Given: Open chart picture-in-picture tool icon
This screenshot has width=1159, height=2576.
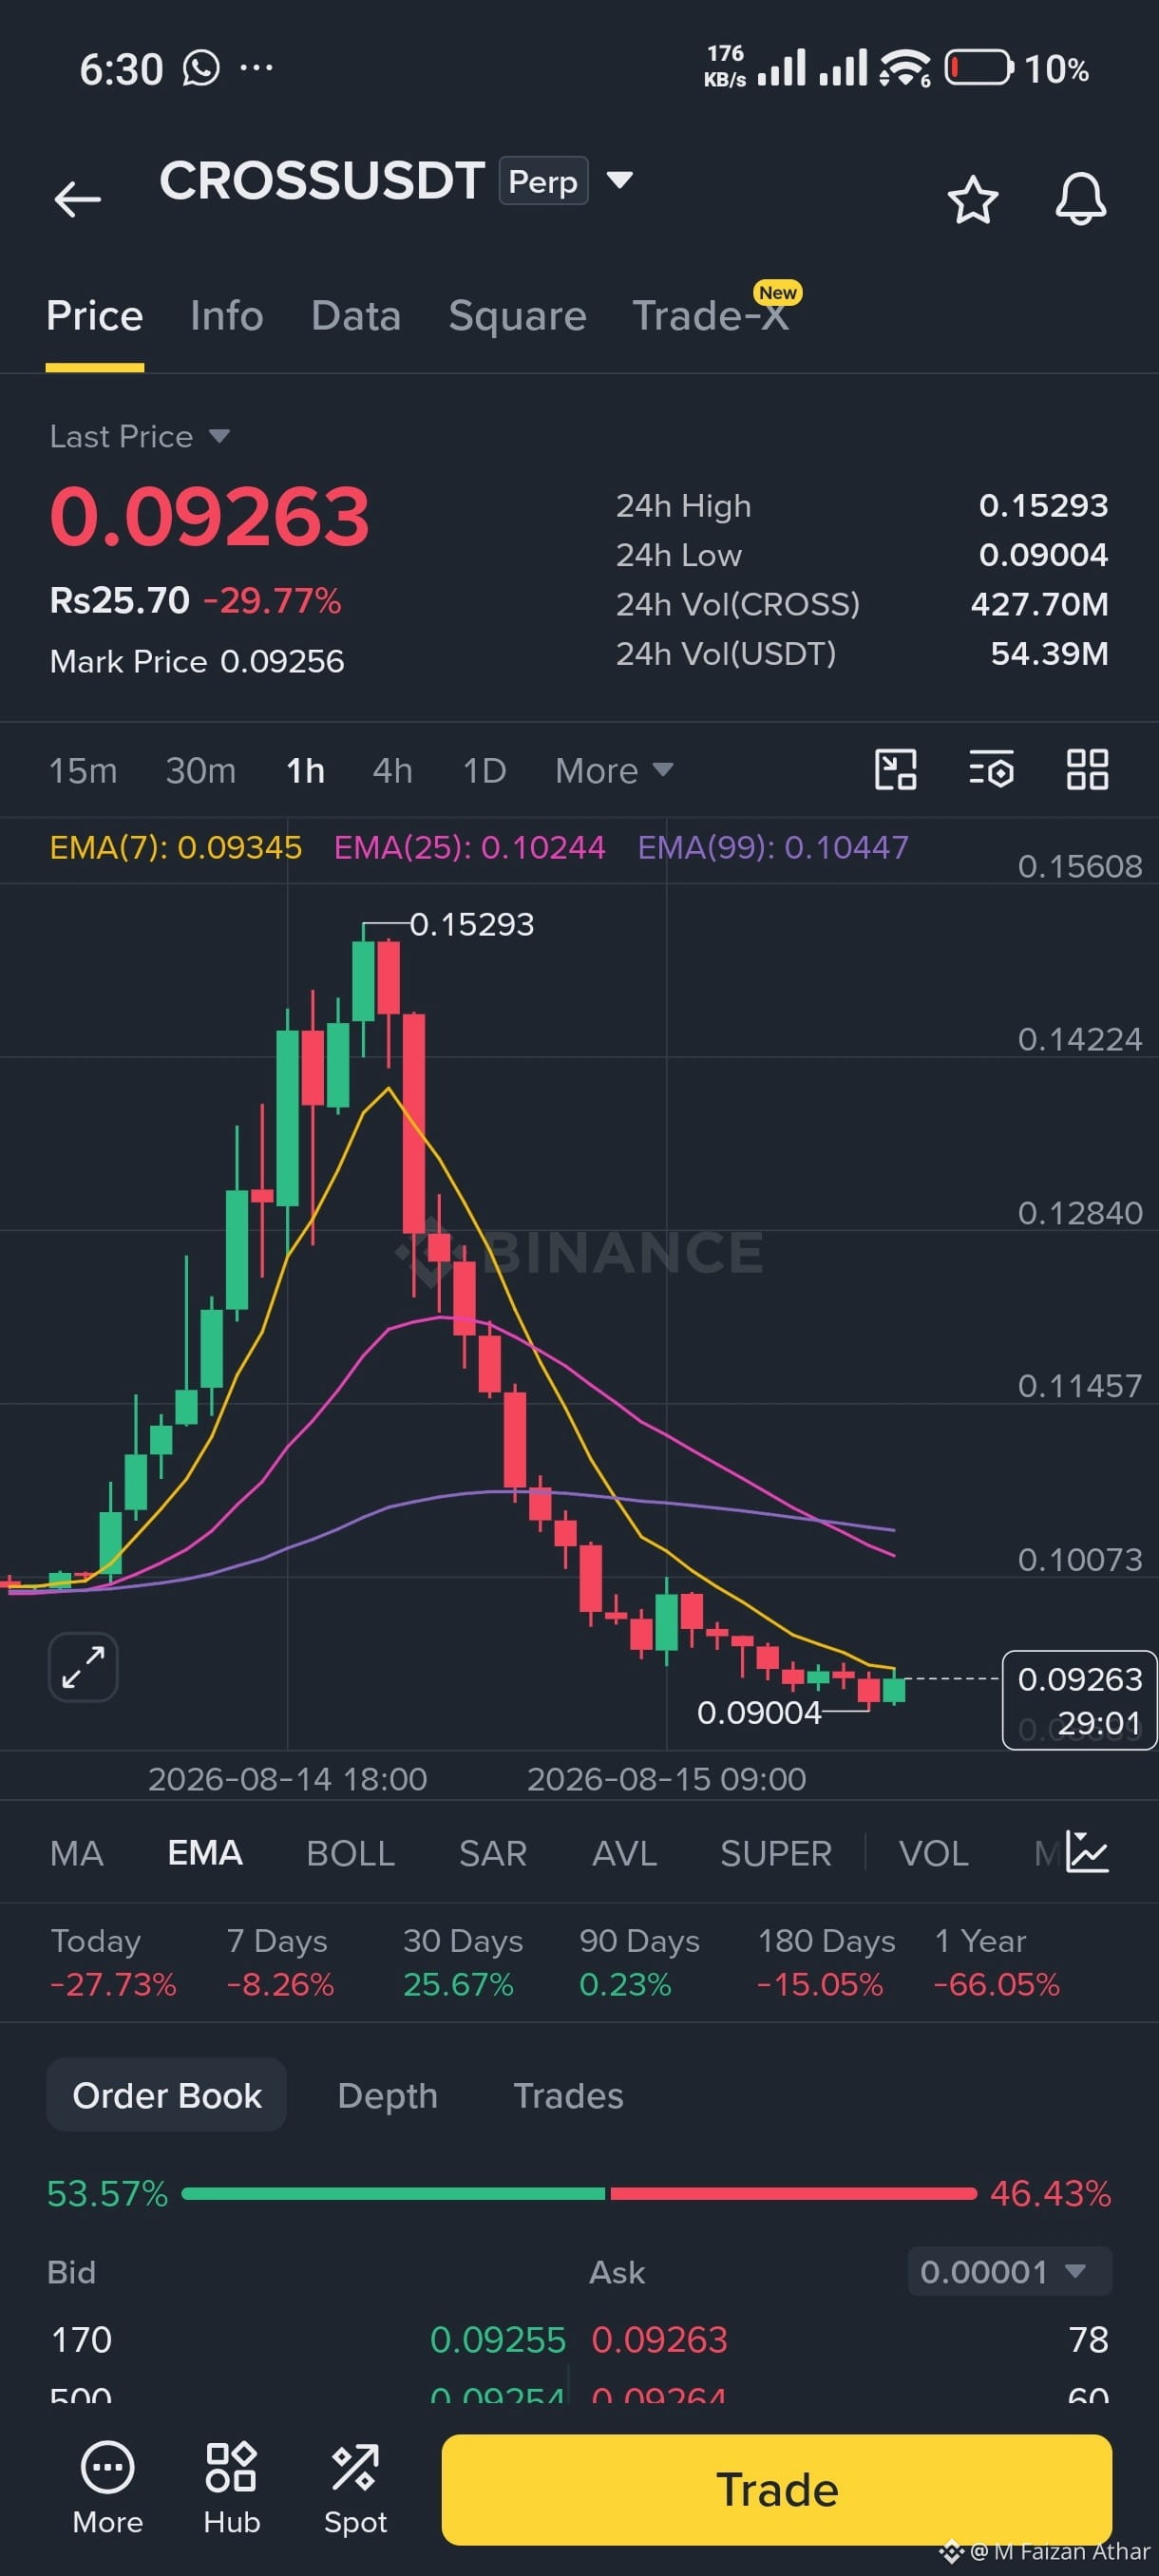Looking at the screenshot, I should [x=895, y=770].
